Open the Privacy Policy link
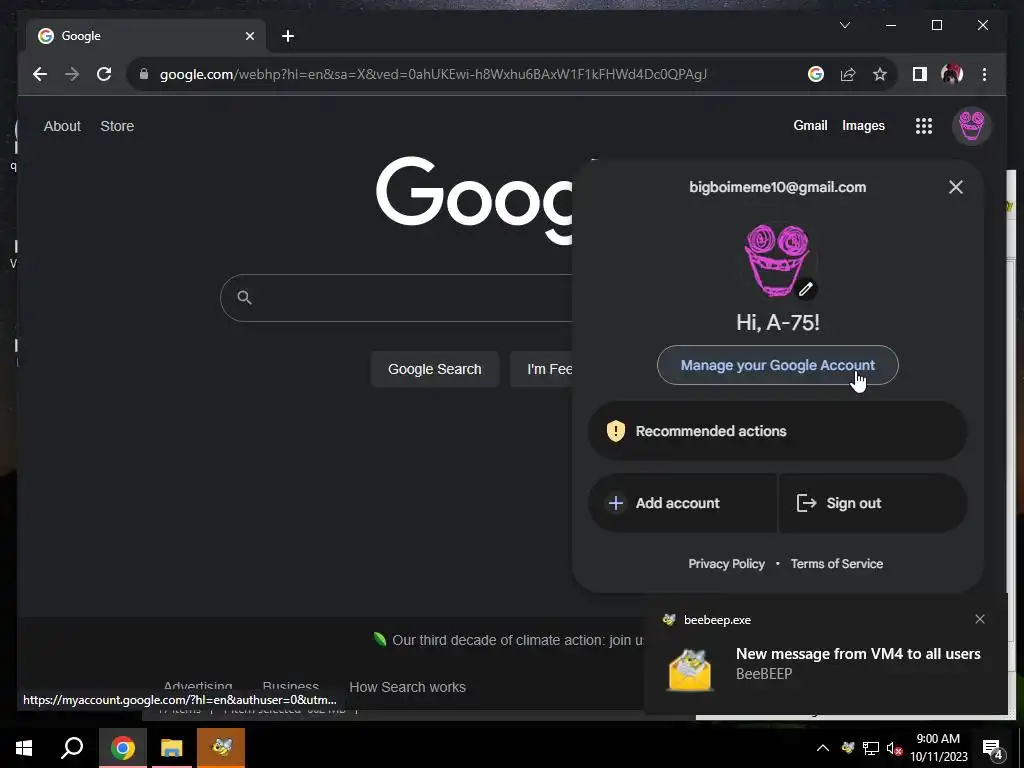This screenshot has height=768, width=1024. coord(726,564)
